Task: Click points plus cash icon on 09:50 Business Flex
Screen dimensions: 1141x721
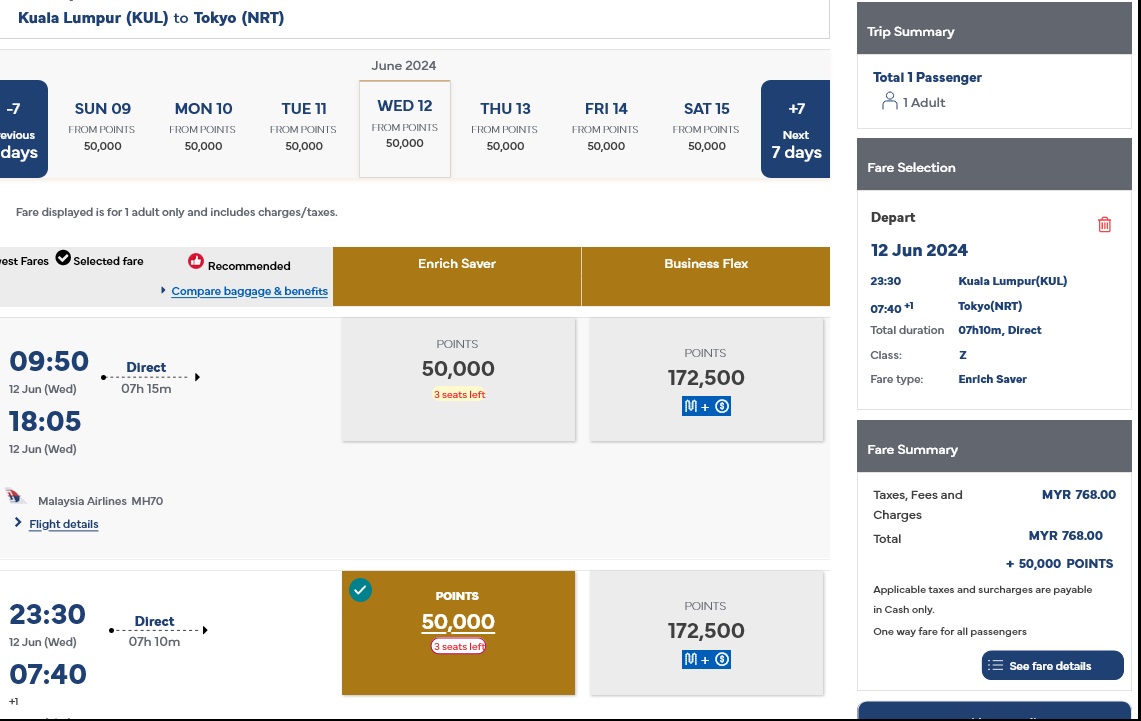Action: [706, 407]
